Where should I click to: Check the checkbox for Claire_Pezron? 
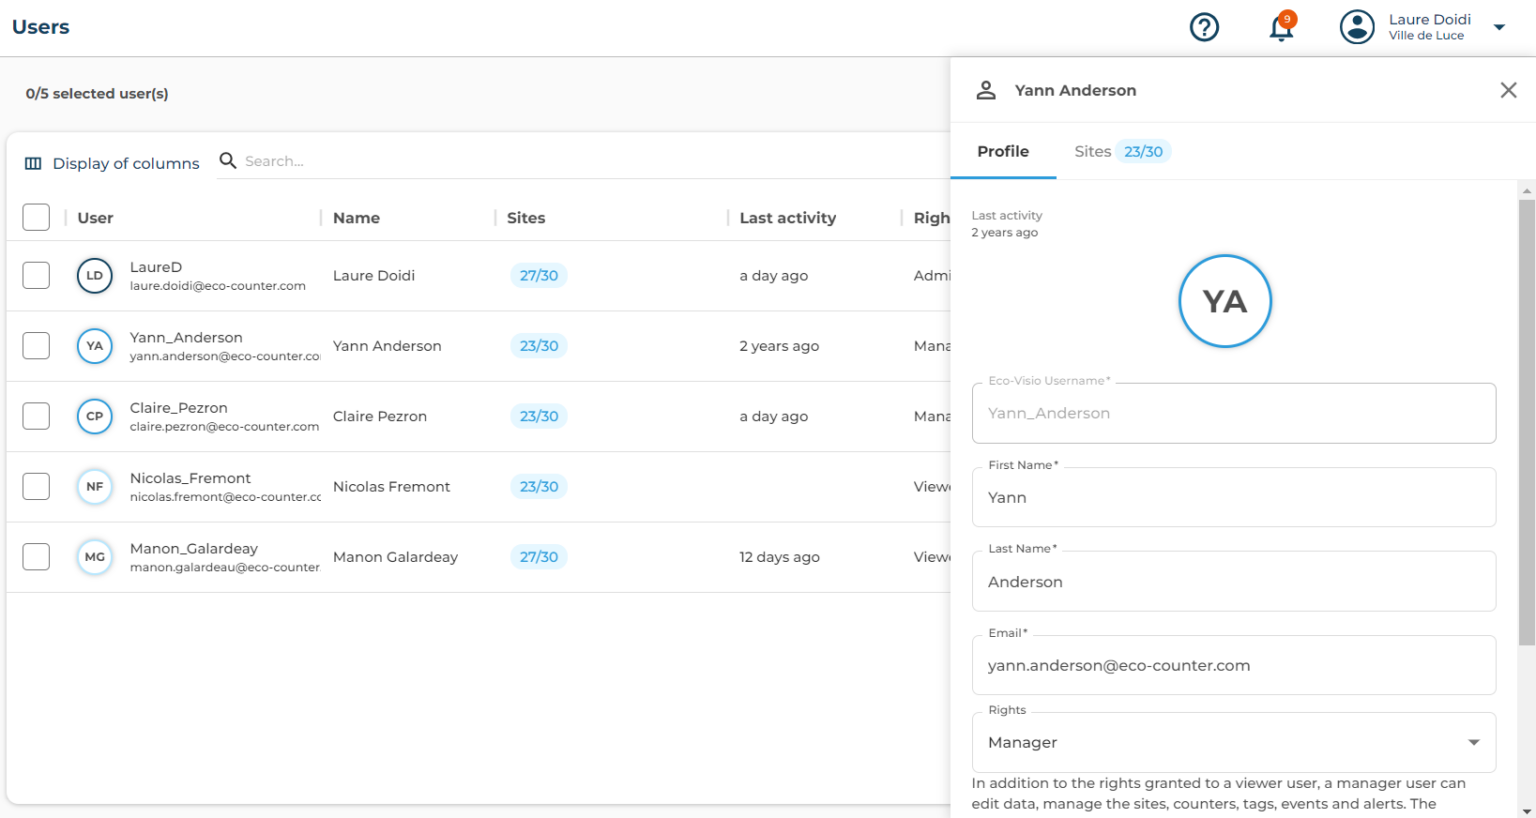pos(36,416)
